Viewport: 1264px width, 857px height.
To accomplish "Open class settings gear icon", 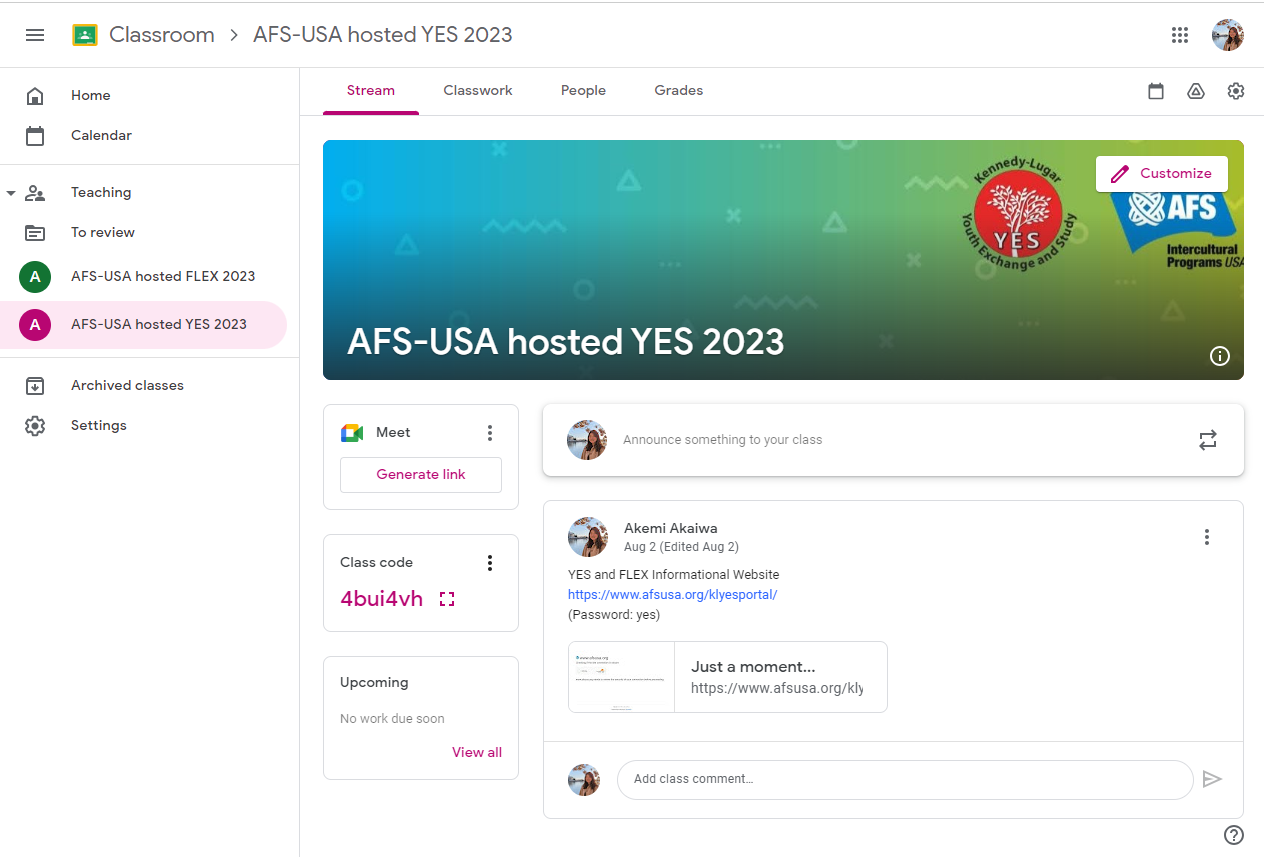I will click(1236, 91).
